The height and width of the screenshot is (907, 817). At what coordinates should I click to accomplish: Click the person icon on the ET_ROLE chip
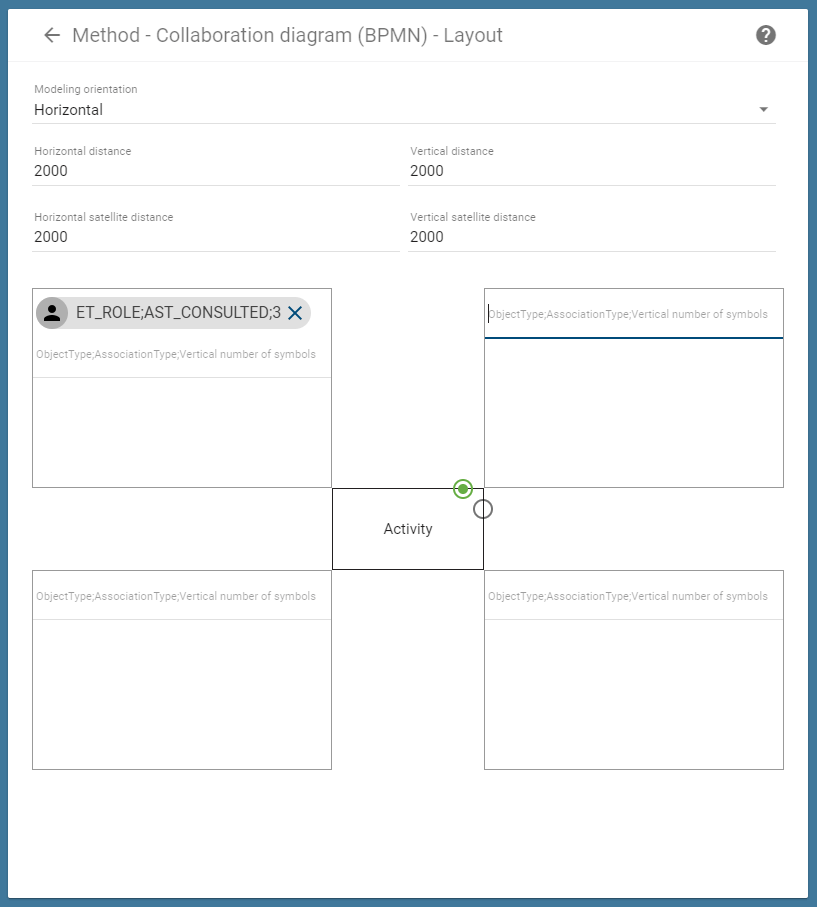[x=52, y=312]
